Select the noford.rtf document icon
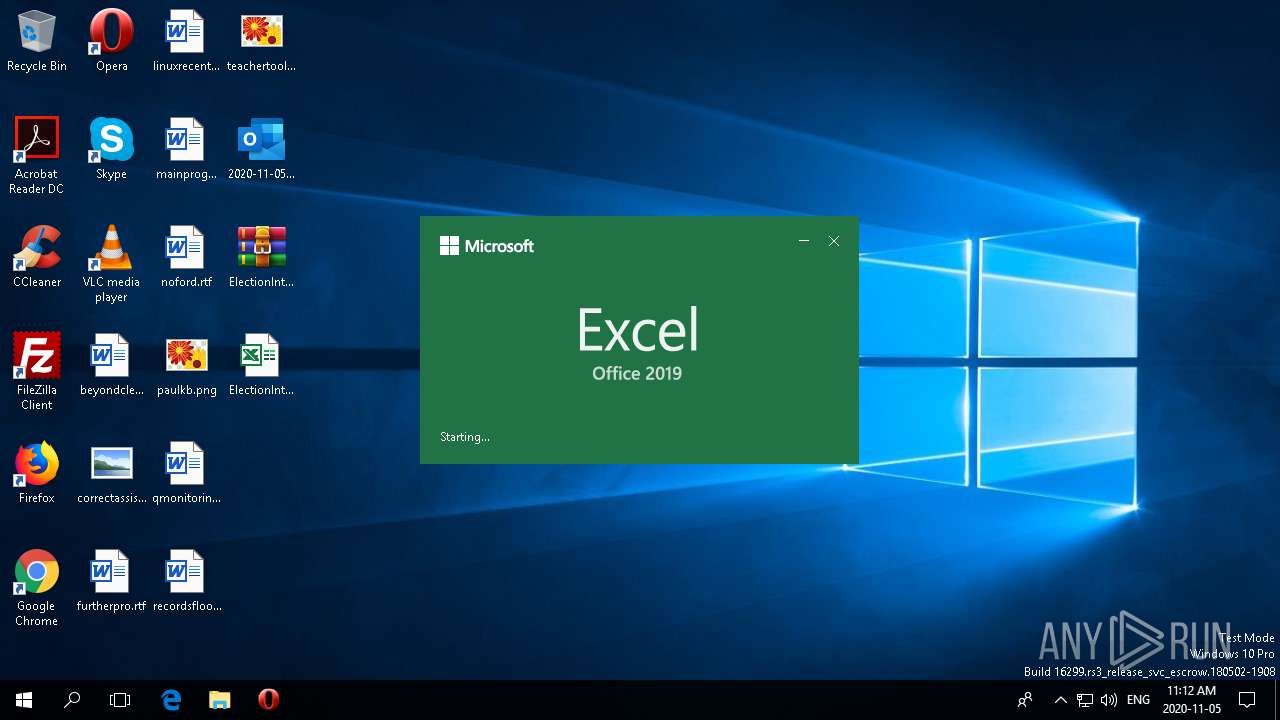The height and width of the screenshot is (720, 1280). pos(186,257)
